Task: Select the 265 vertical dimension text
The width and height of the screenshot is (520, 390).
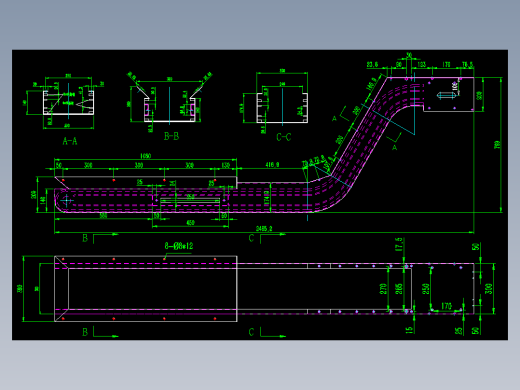Action: click(399, 289)
